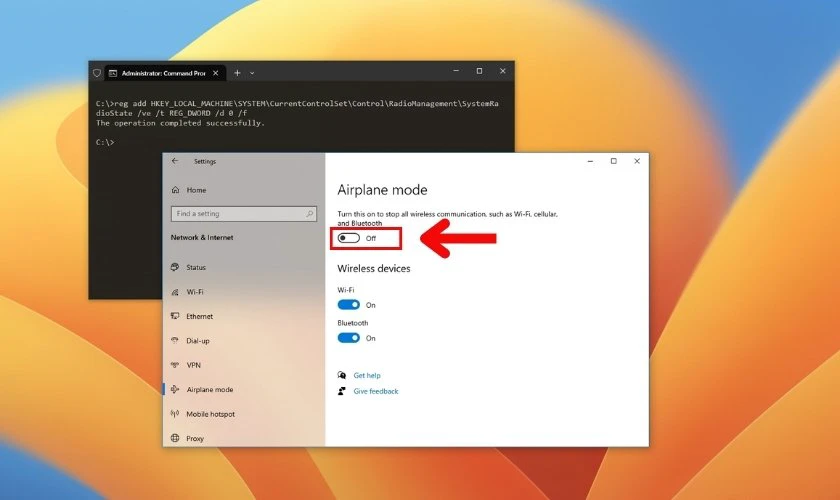Image resolution: width=840 pixels, height=500 pixels.
Task: Open the Get help link
Action: click(x=367, y=376)
